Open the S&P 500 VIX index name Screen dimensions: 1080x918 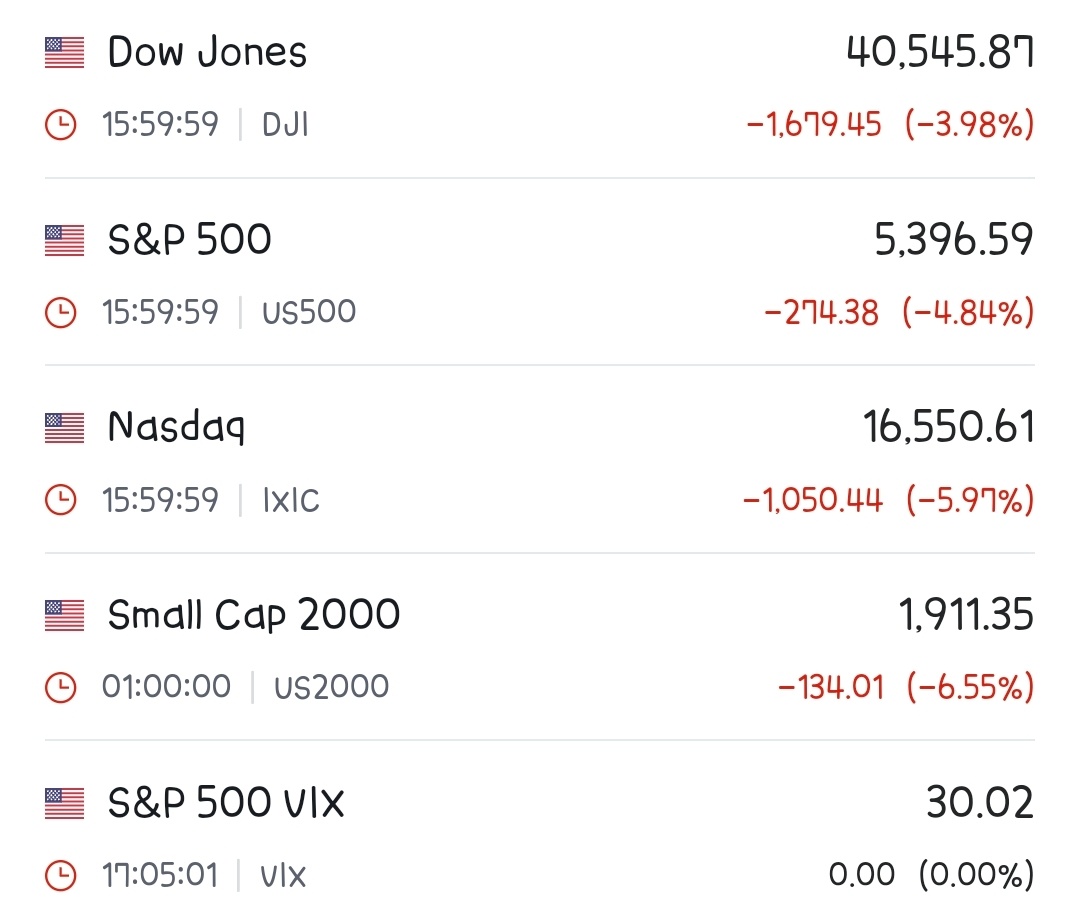click(226, 802)
